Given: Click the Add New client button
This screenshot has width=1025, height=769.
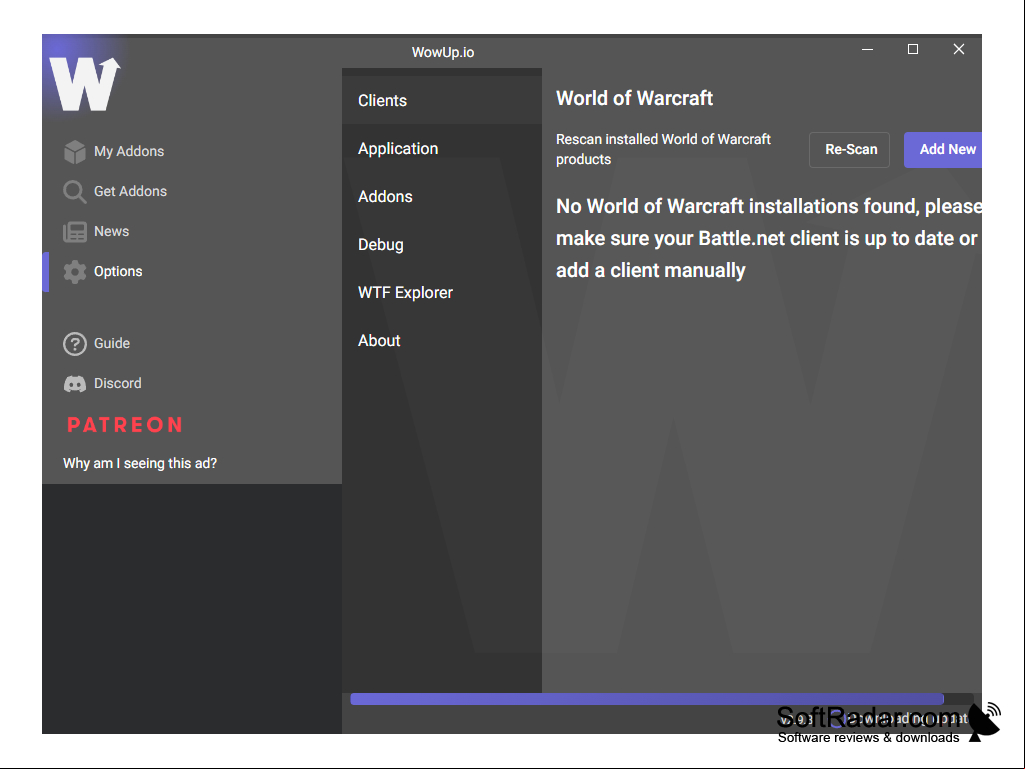Looking at the screenshot, I should pyautogui.click(x=943, y=150).
